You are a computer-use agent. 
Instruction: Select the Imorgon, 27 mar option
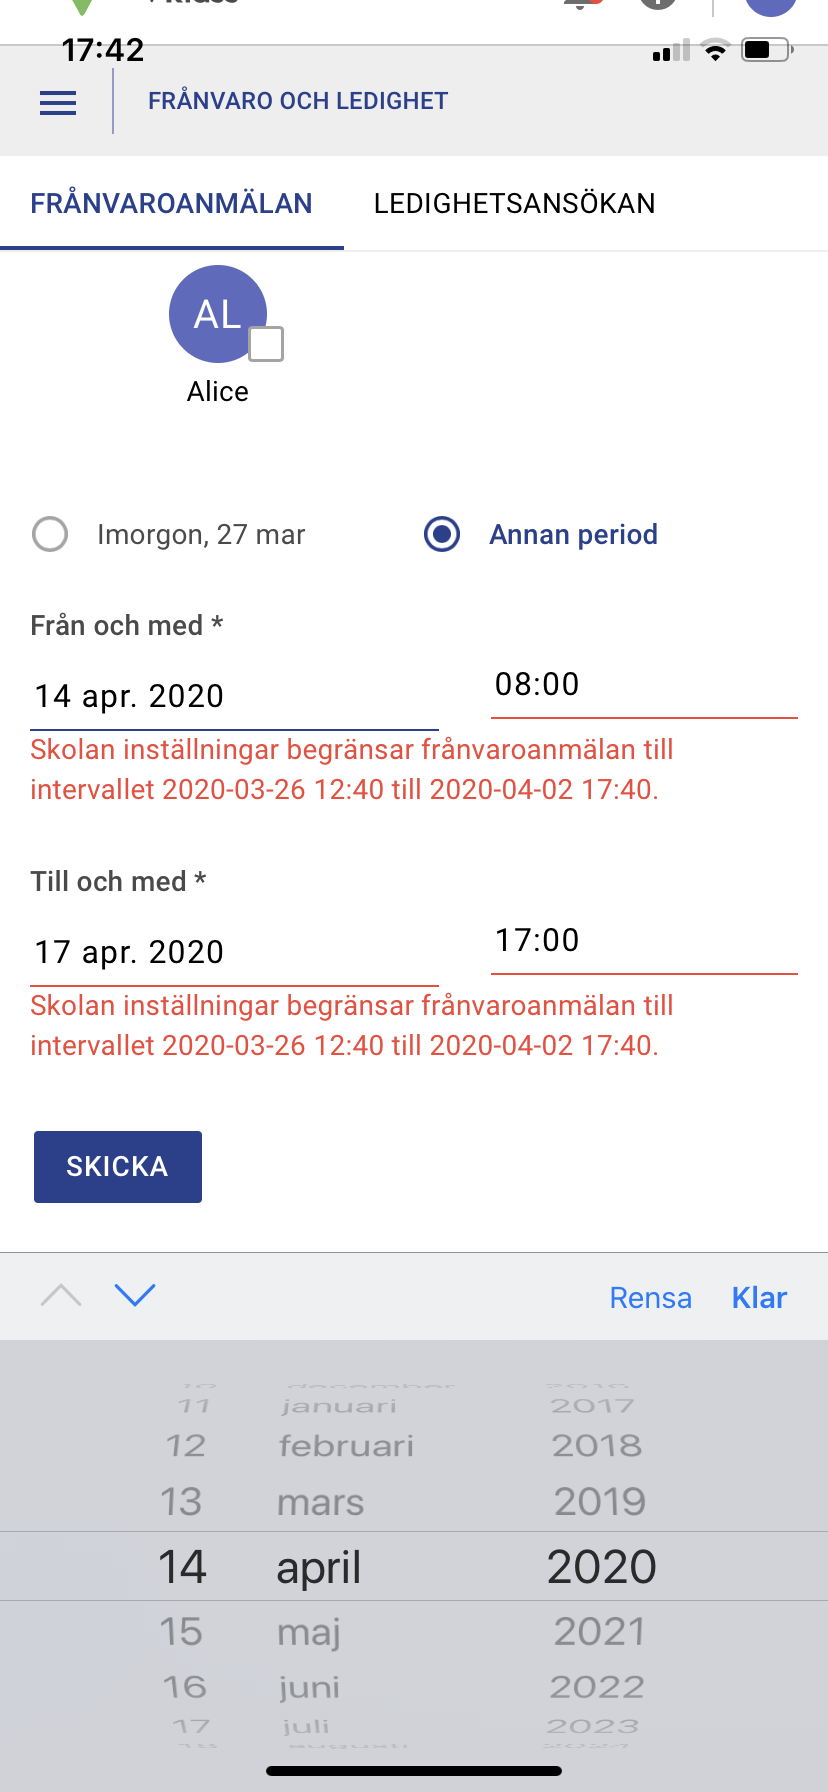(50, 534)
